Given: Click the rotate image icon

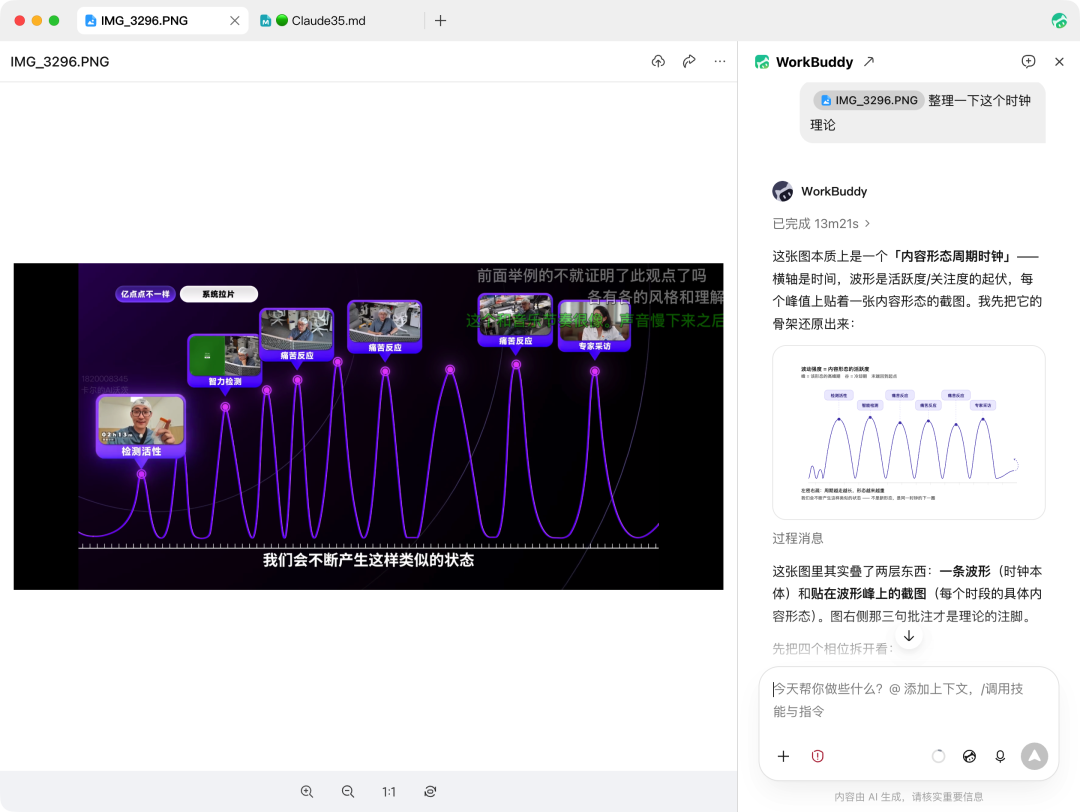Looking at the screenshot, I should pyautogui.click(x=430, y=792).
